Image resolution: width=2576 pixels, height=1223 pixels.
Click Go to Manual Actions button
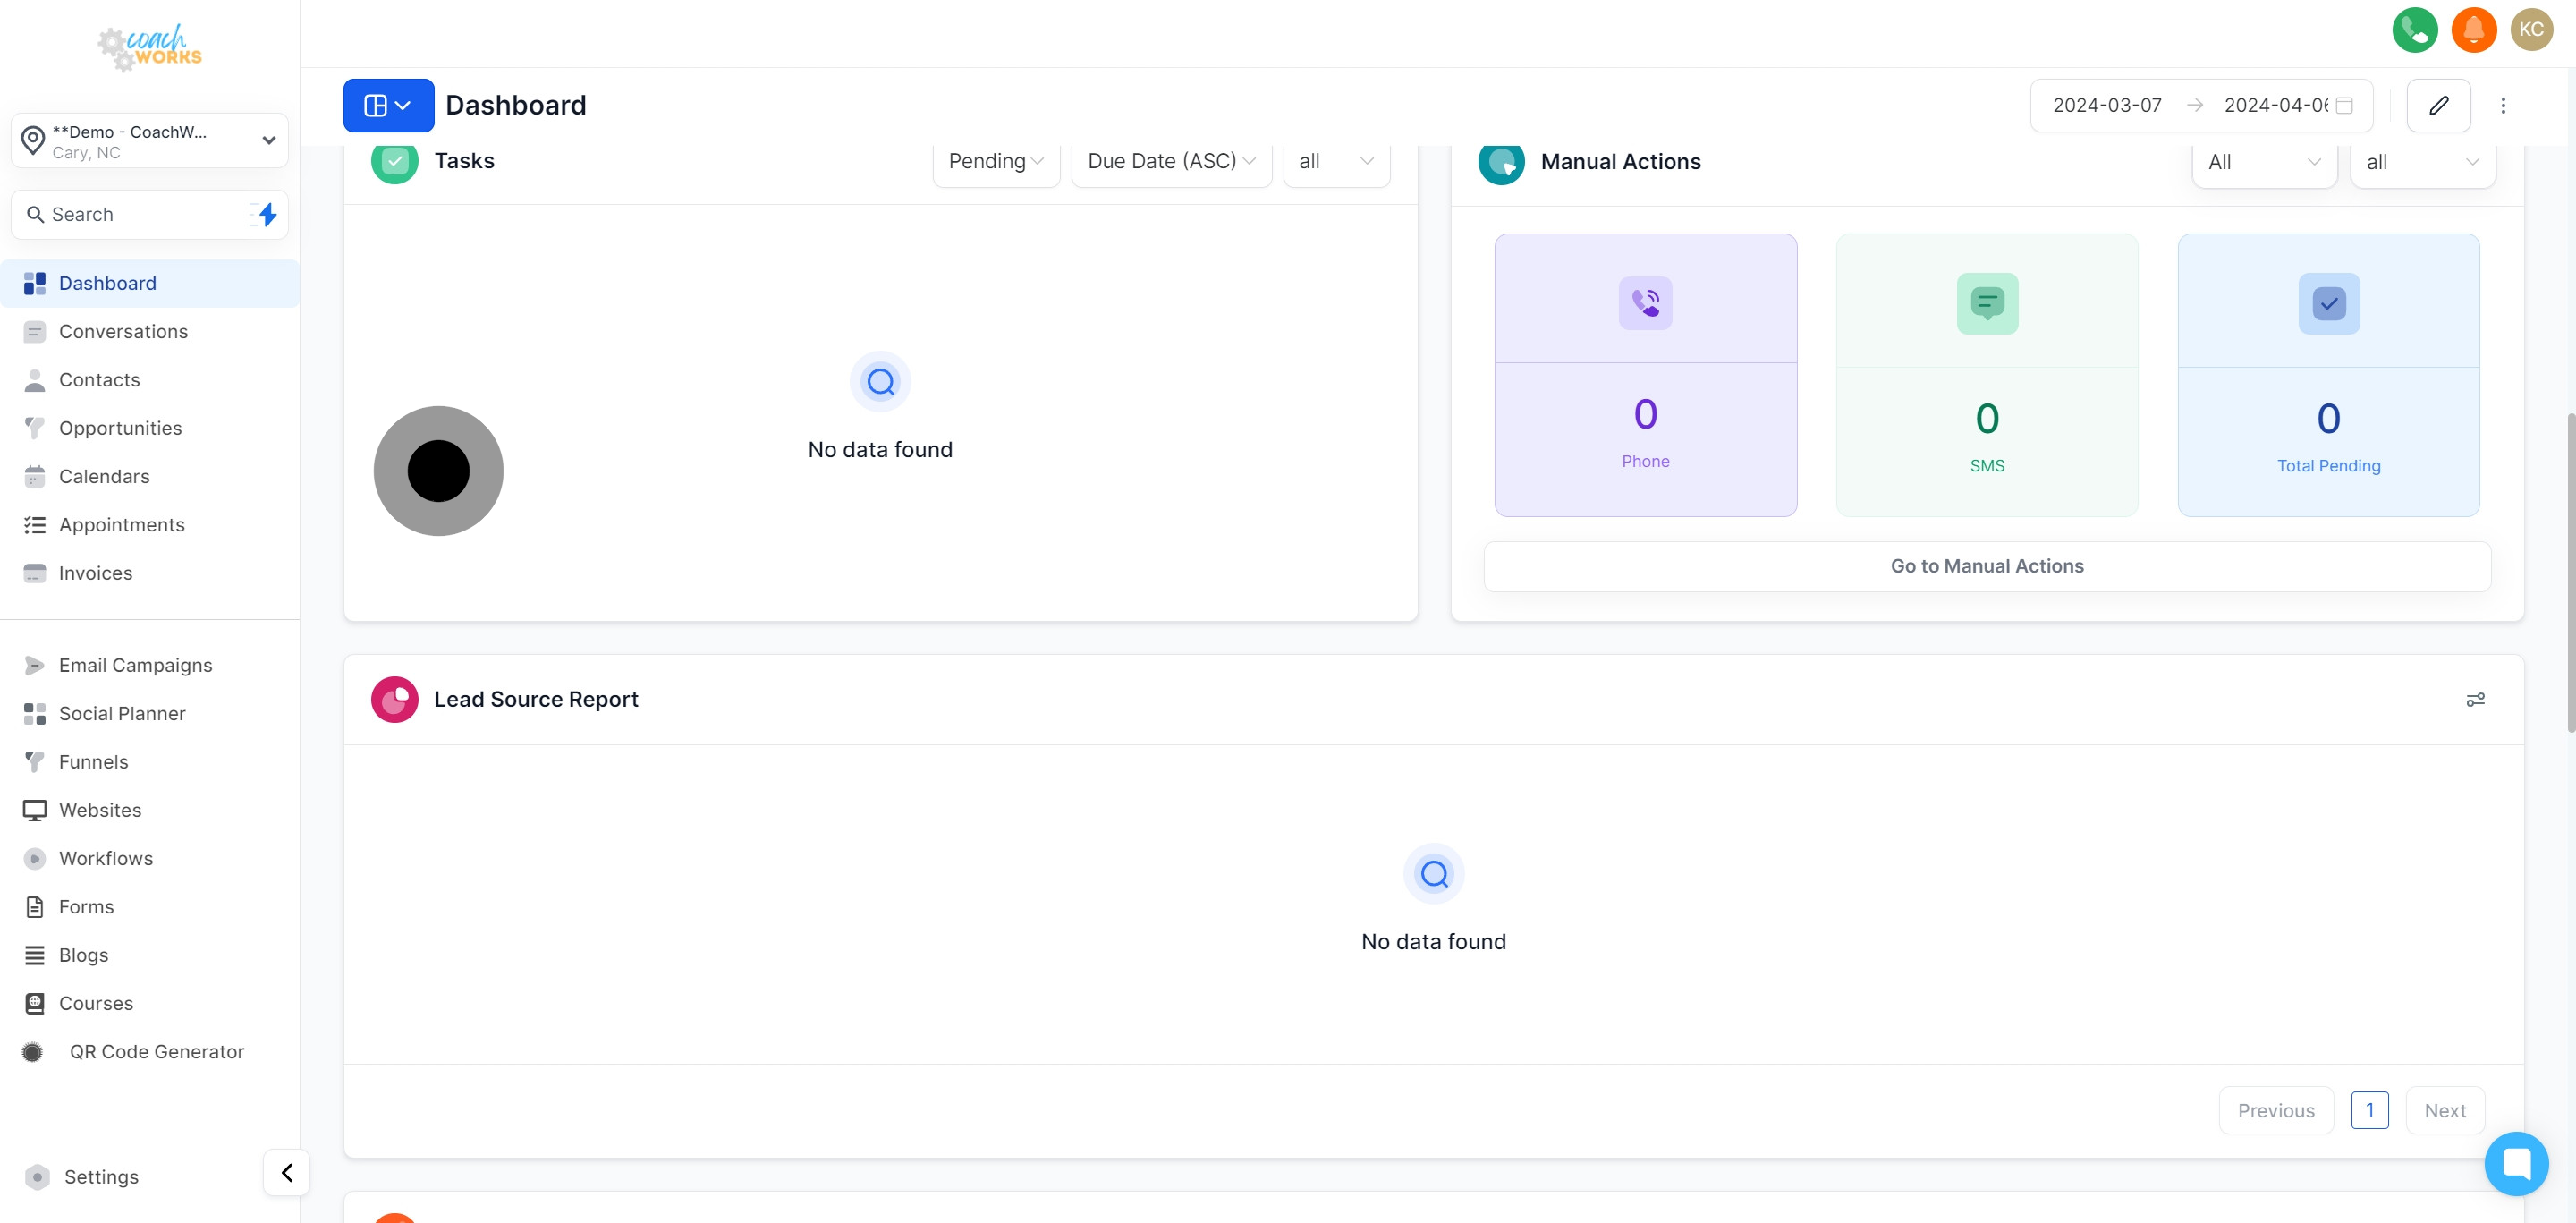click(x=1986, y=566)
